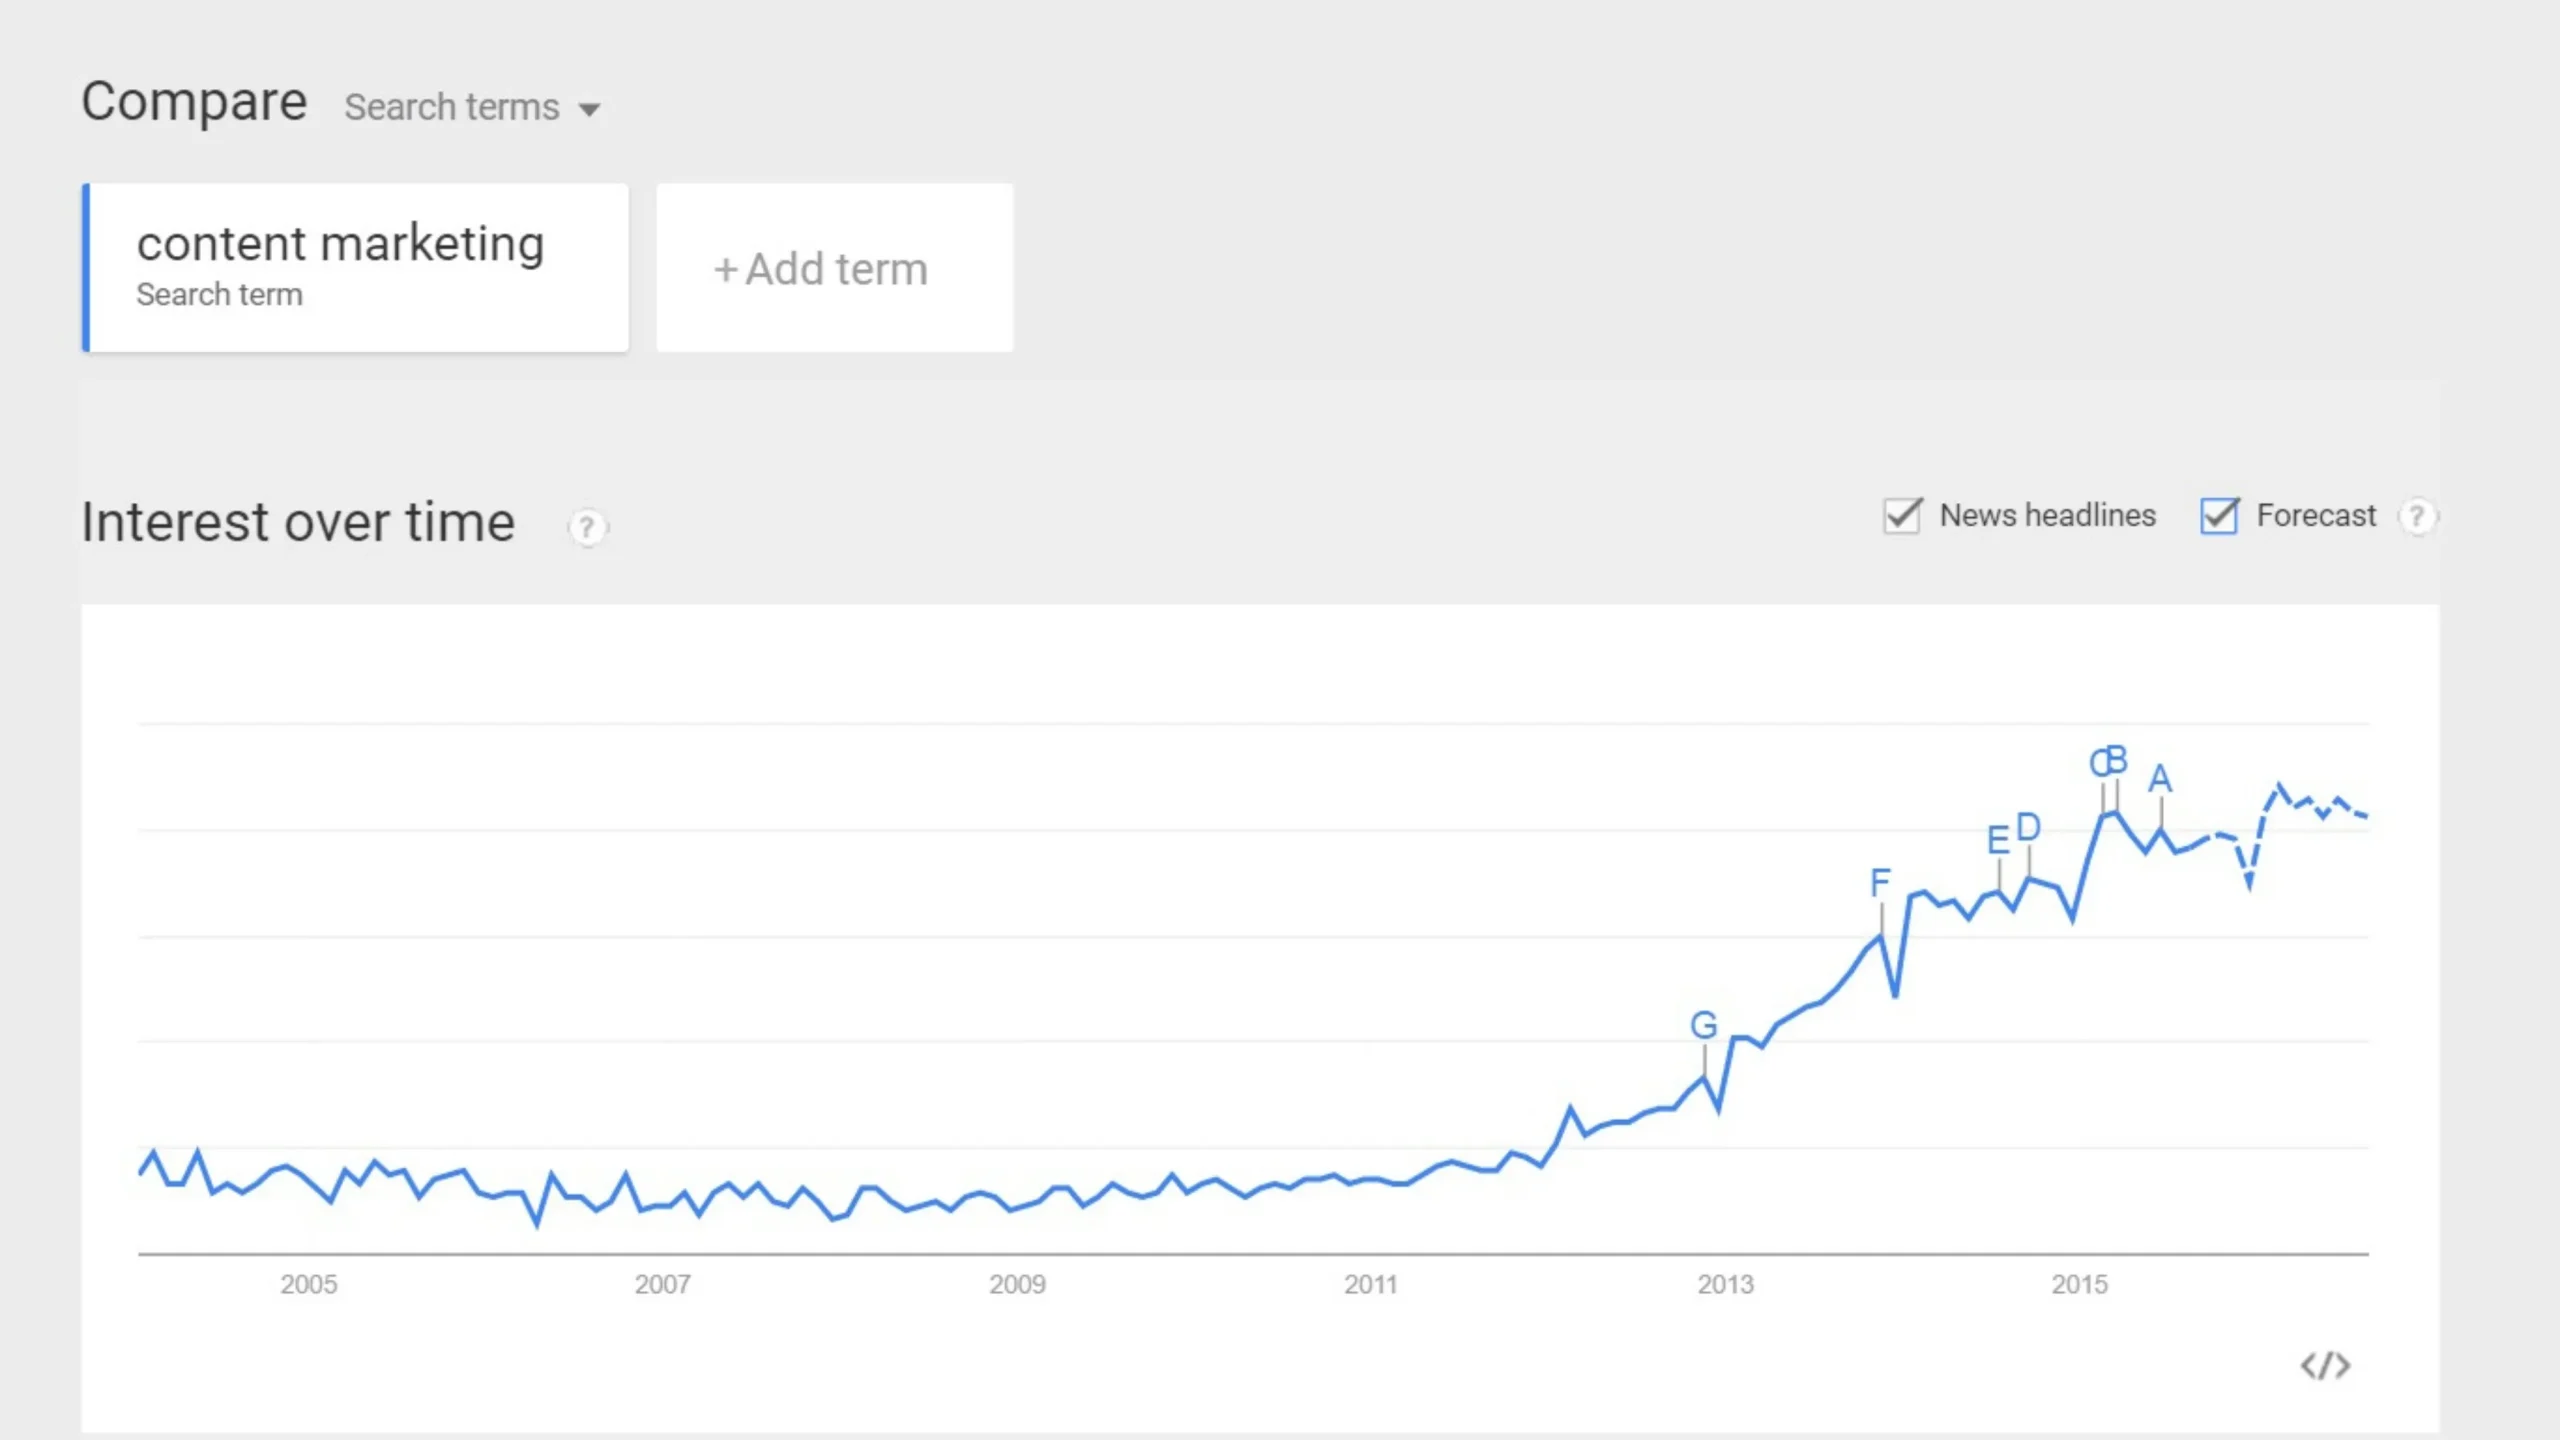Click the help icon next to Forecast
Image resolution: width=2560 pixels, height=1440 pixels.
[2417, 516]
